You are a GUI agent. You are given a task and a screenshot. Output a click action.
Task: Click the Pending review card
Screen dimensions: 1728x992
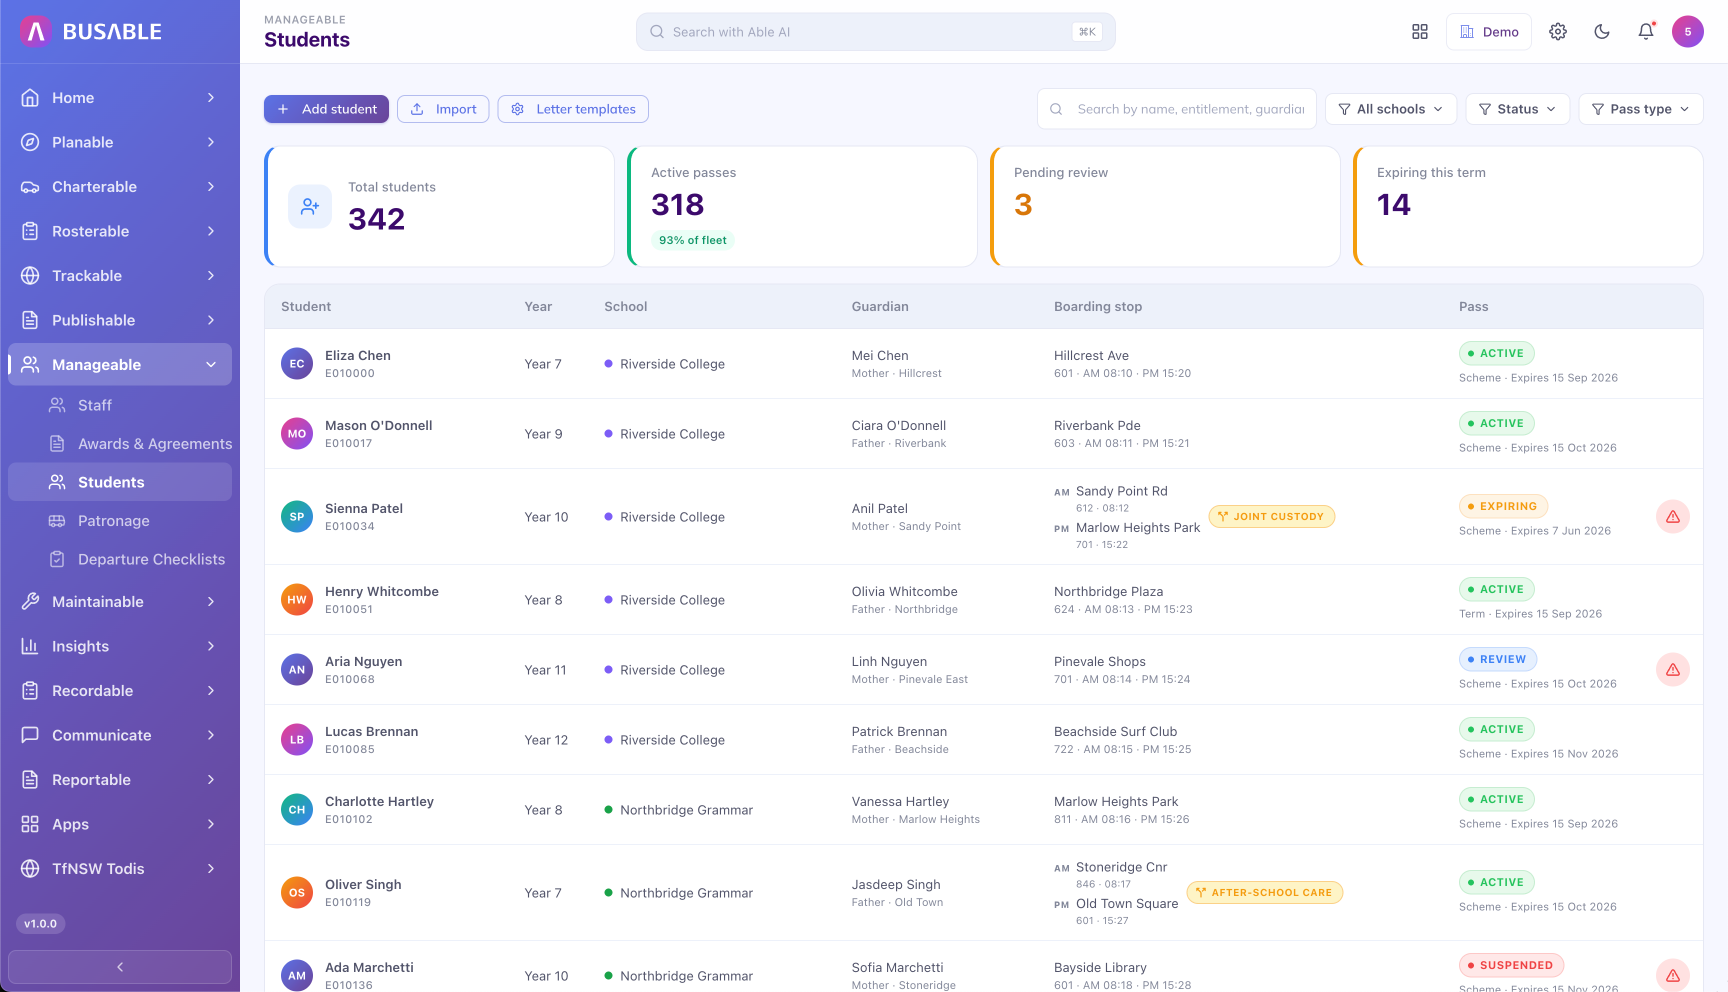click(1165, 207)
